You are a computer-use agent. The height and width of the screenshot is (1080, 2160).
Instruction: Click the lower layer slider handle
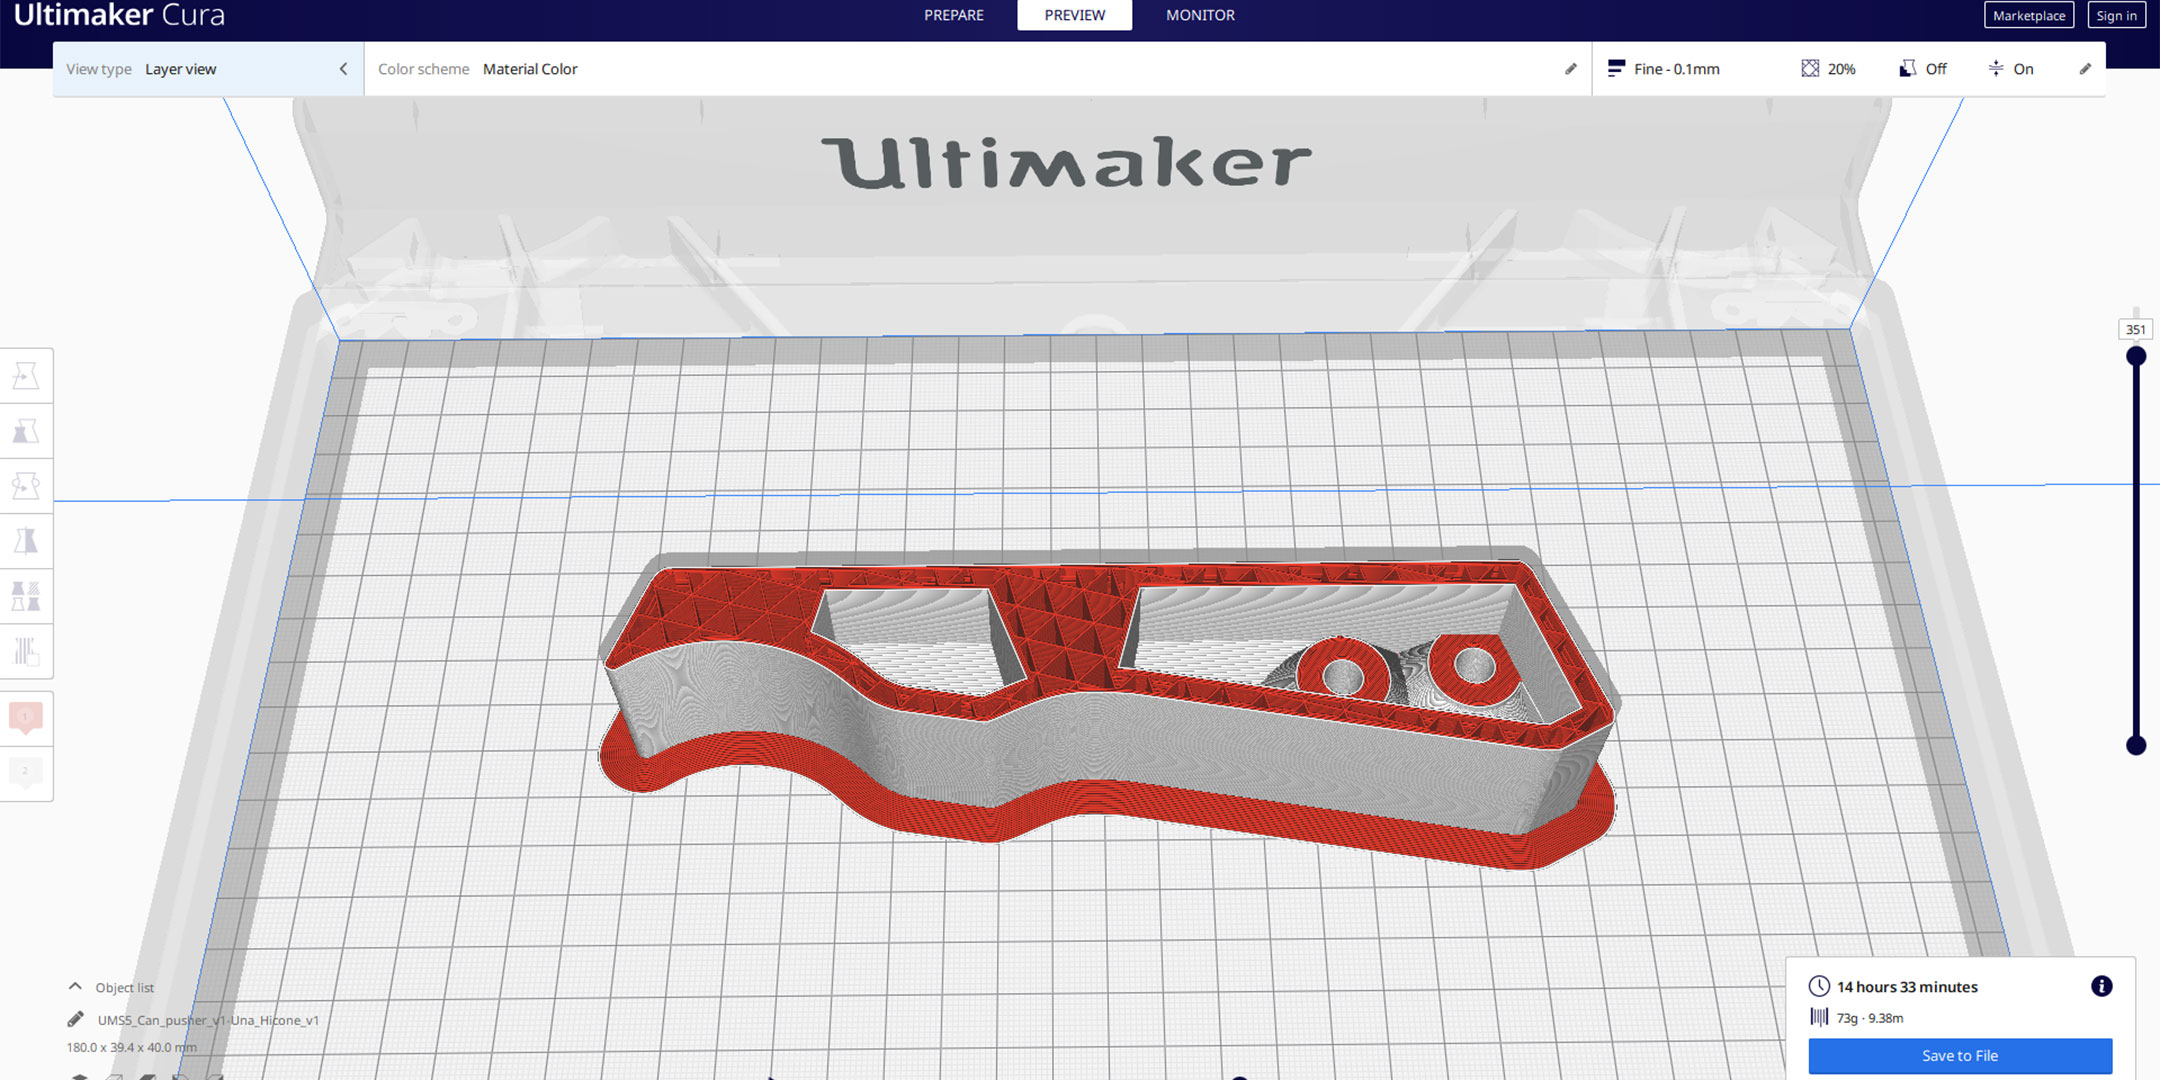coord(2136,745)
